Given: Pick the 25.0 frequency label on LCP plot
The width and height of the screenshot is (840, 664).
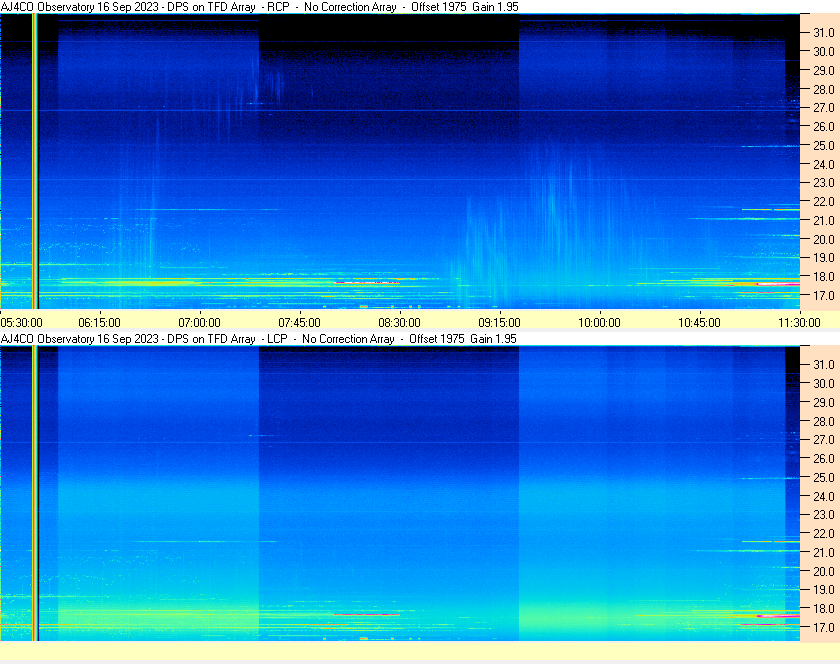Looking at the screenshot, I should 824,477.
